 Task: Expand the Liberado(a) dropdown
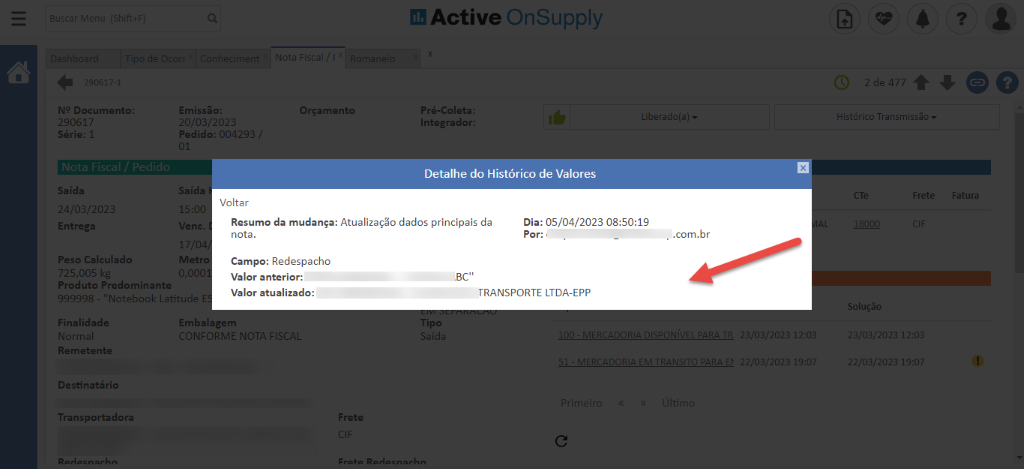click(669, 117)
